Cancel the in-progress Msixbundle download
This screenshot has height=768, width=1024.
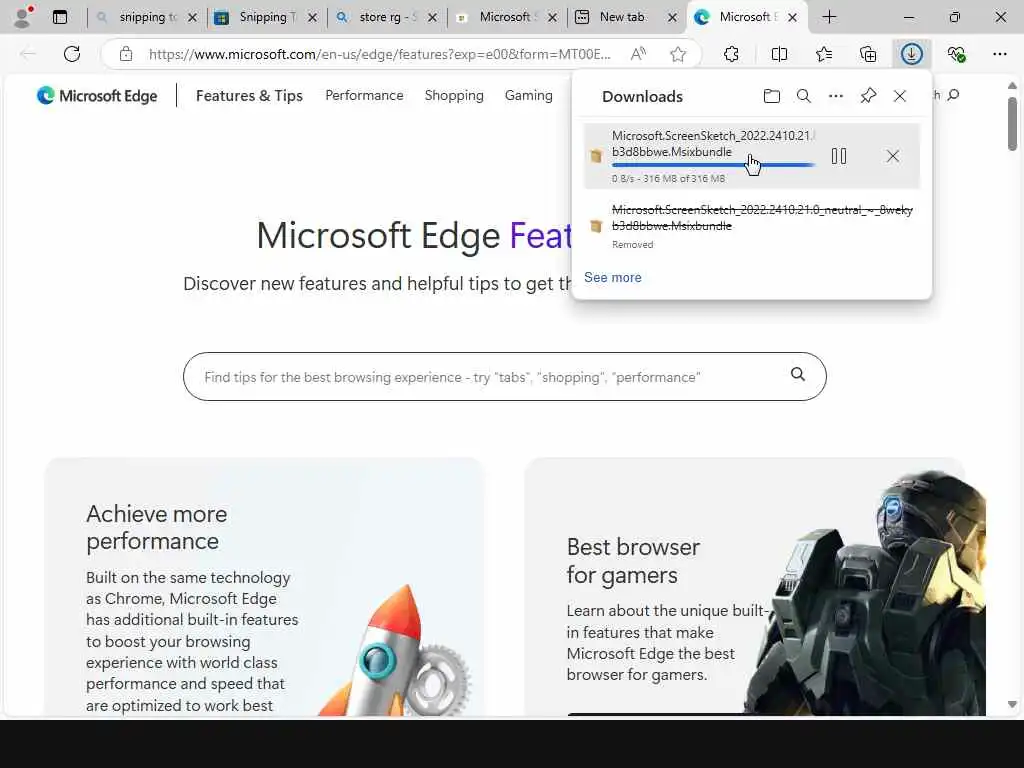(893, 156)
